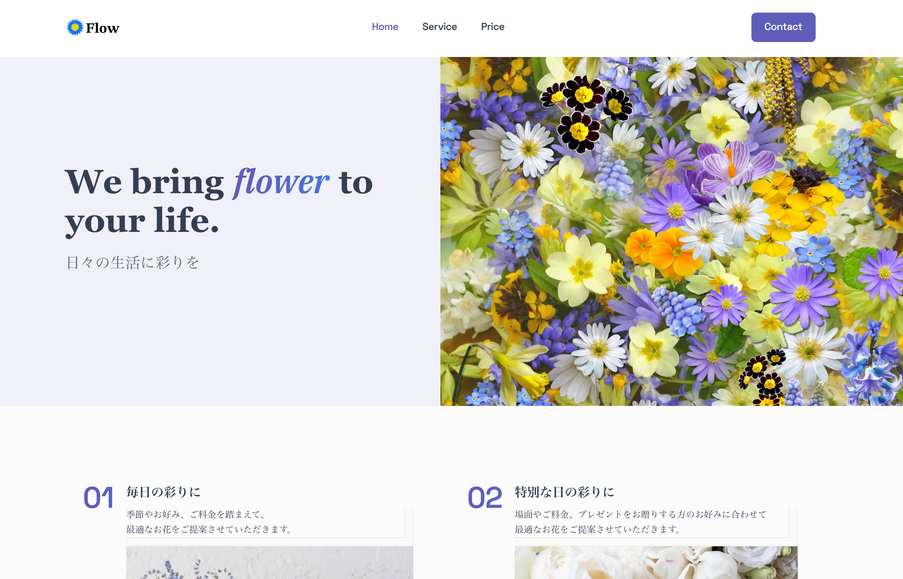The image size is (903, 579).
Task: Click "We bring" in the hero headline
Action: 144,182
